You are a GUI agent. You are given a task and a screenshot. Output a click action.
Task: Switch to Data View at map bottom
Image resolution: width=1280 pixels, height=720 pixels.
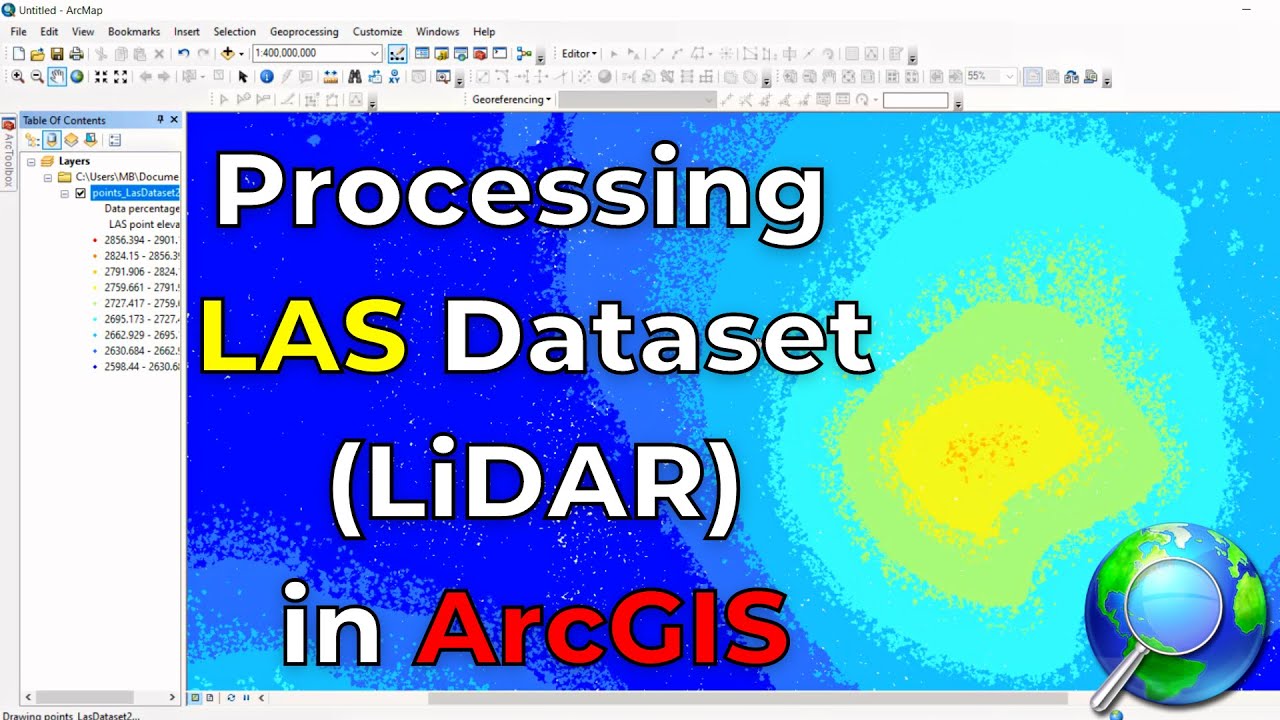coord(196,698)
